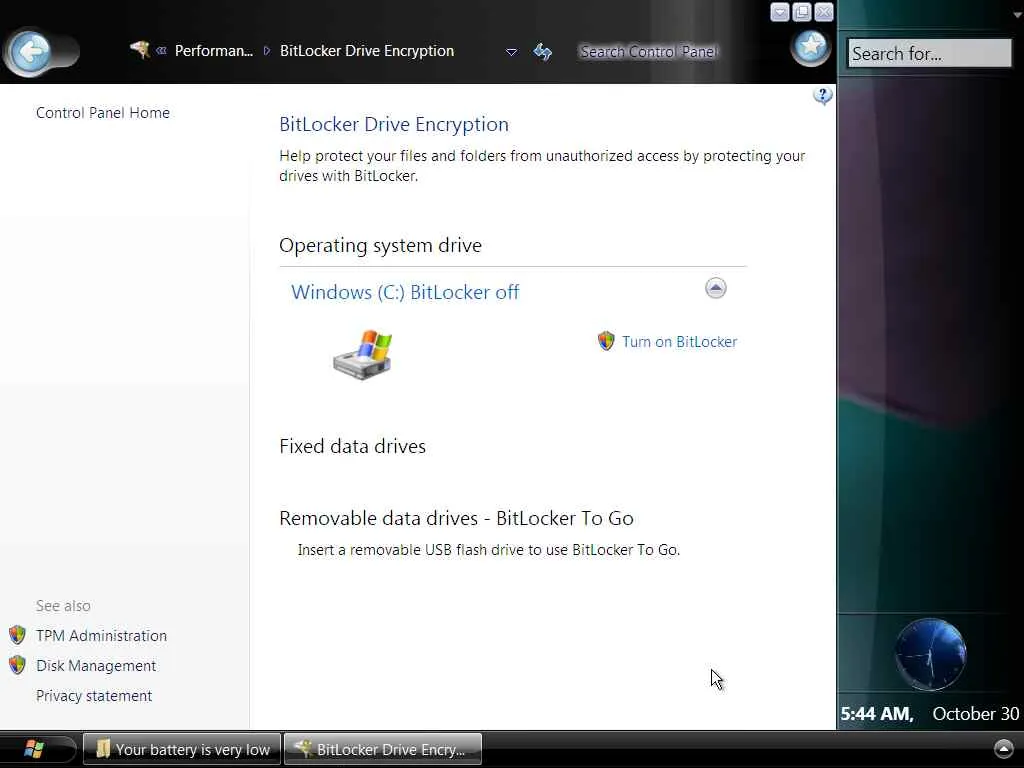The width and height of the screenshot is (1024, 768).
Task: Focus the Search Control Panel box
Action: (648, 52)
